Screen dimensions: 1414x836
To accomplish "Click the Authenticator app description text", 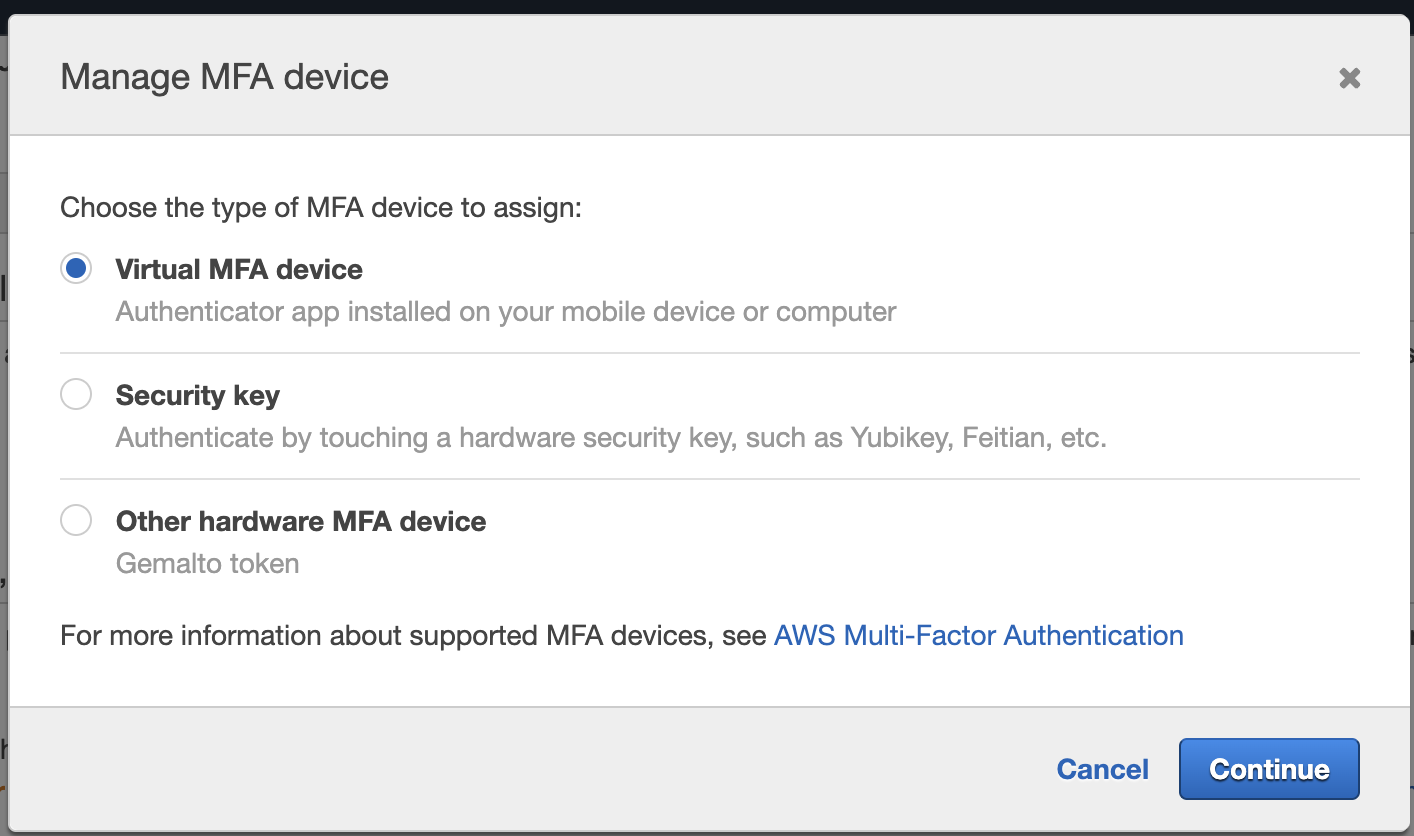I will click(x=506, y=312).
